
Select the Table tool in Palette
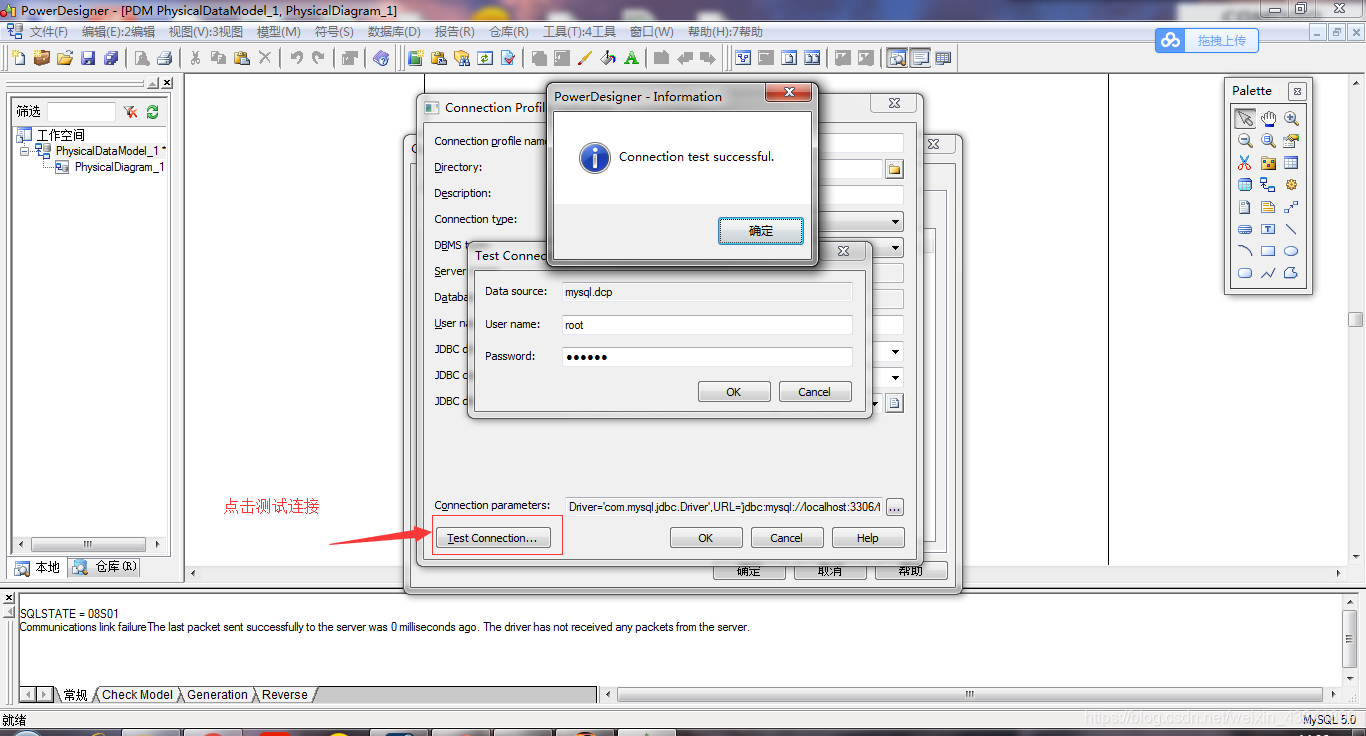[1291, 163]
